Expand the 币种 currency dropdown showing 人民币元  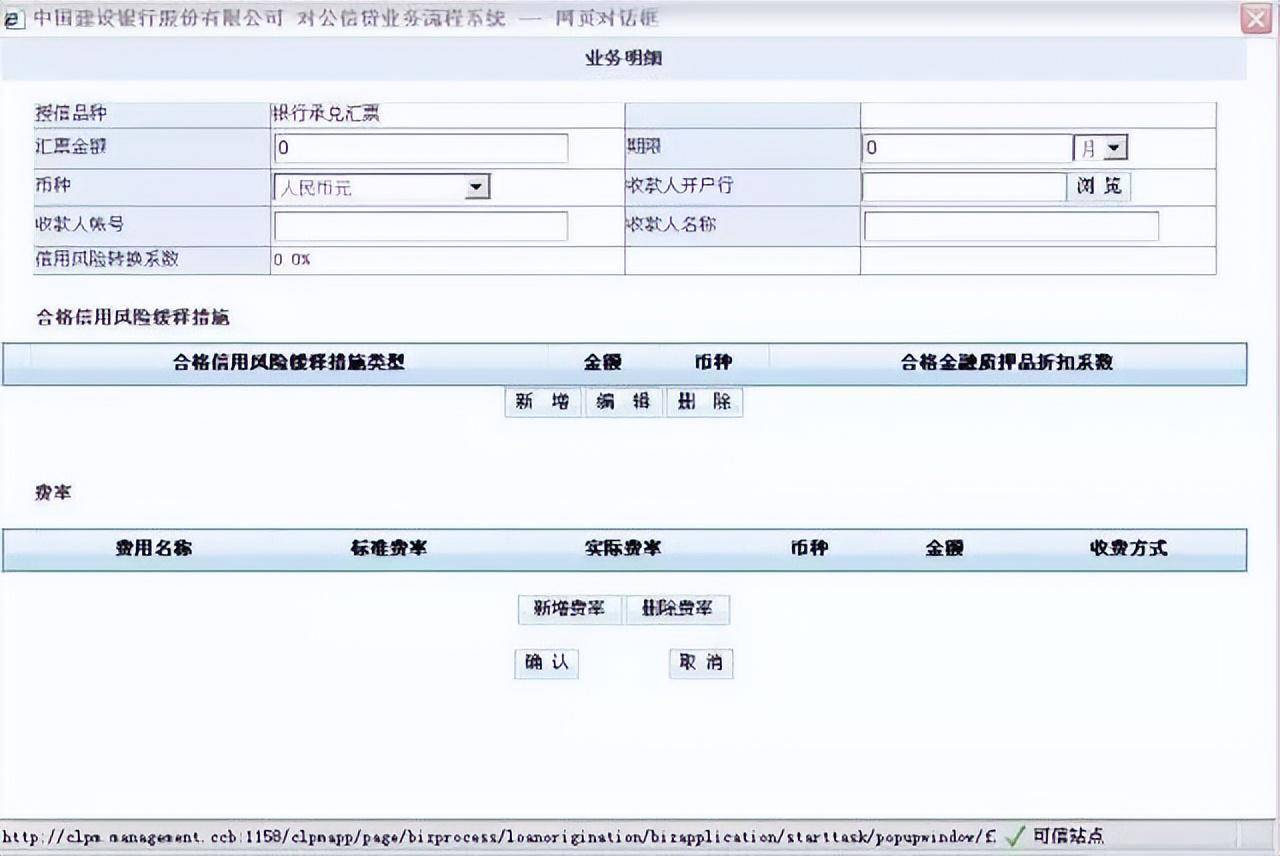pyautogui.click(x=477, y=186)
